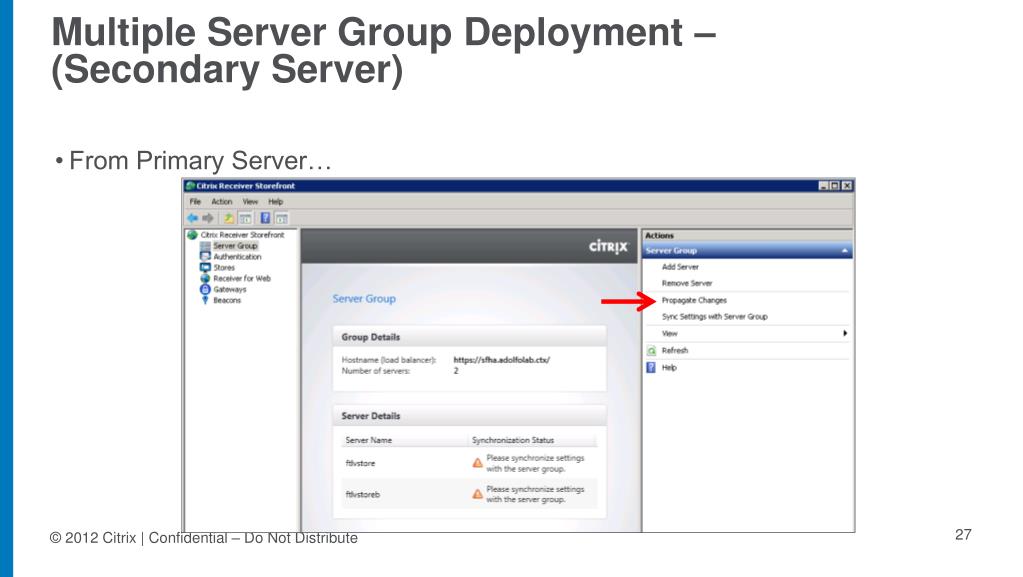Screen dimensions: 1023x577
Task: Click the slide page number 27
Action: pos(963,535)
